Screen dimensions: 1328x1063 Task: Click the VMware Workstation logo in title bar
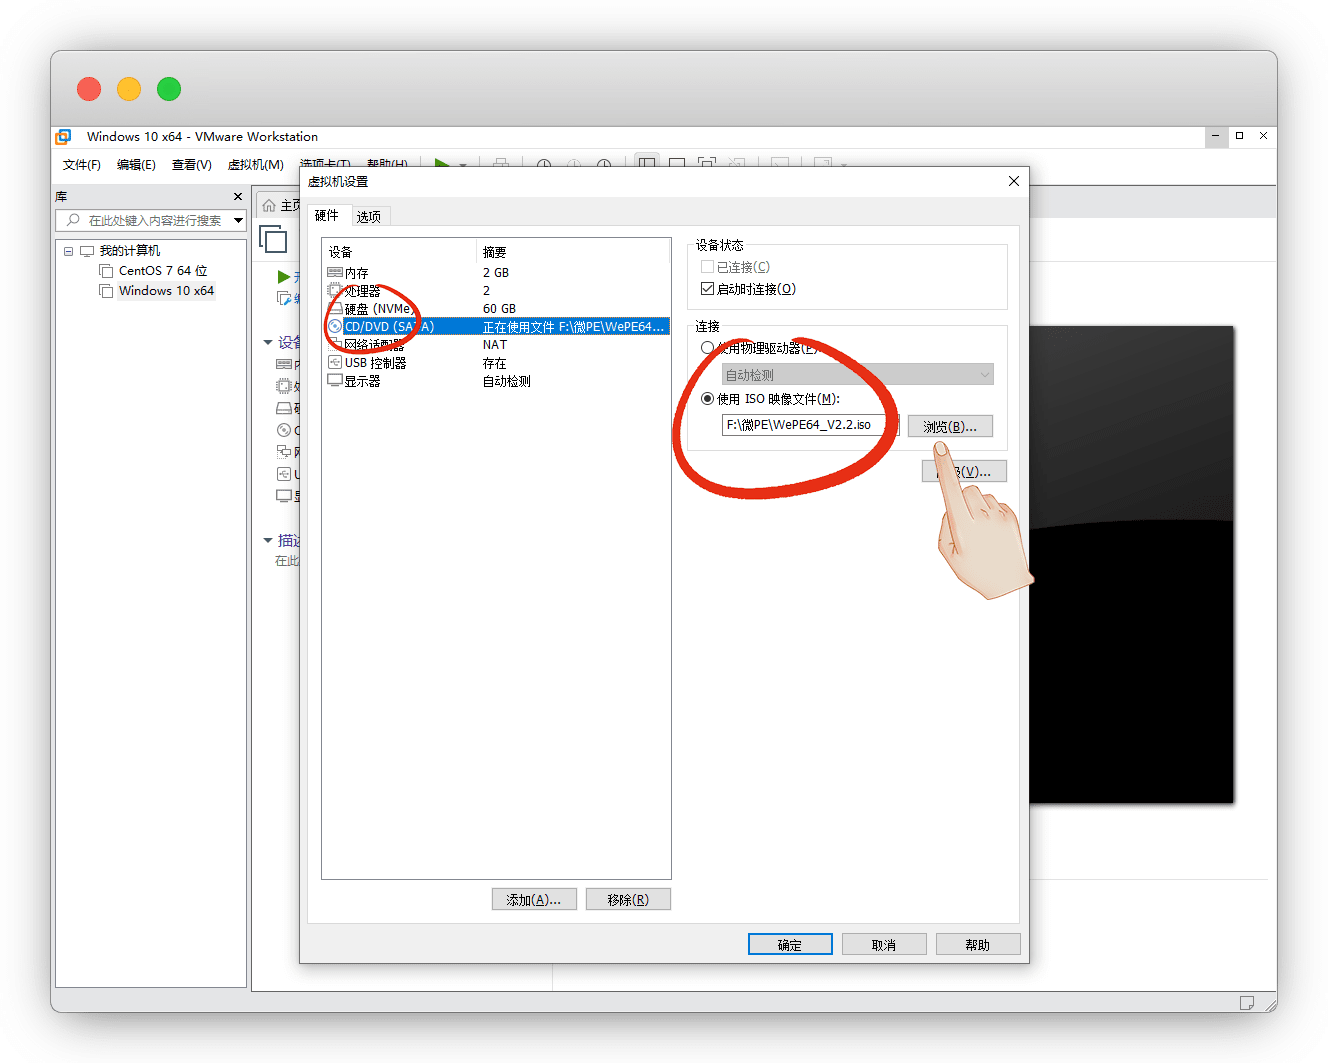click(64, 137)
